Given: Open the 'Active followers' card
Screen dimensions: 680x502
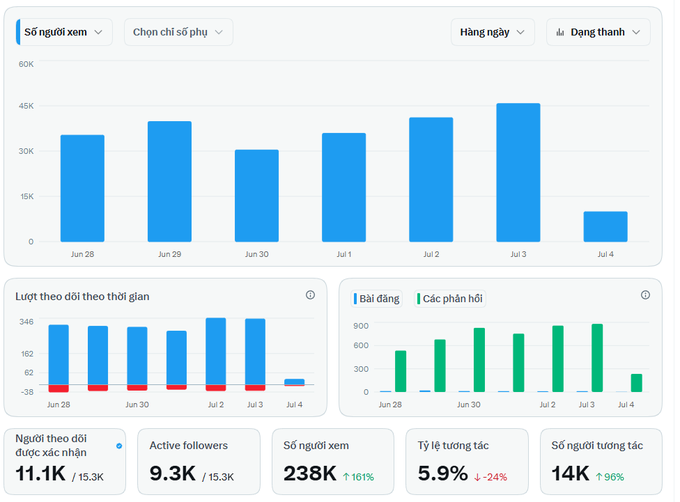Looking at the screenshot, I should click(199, 461).
